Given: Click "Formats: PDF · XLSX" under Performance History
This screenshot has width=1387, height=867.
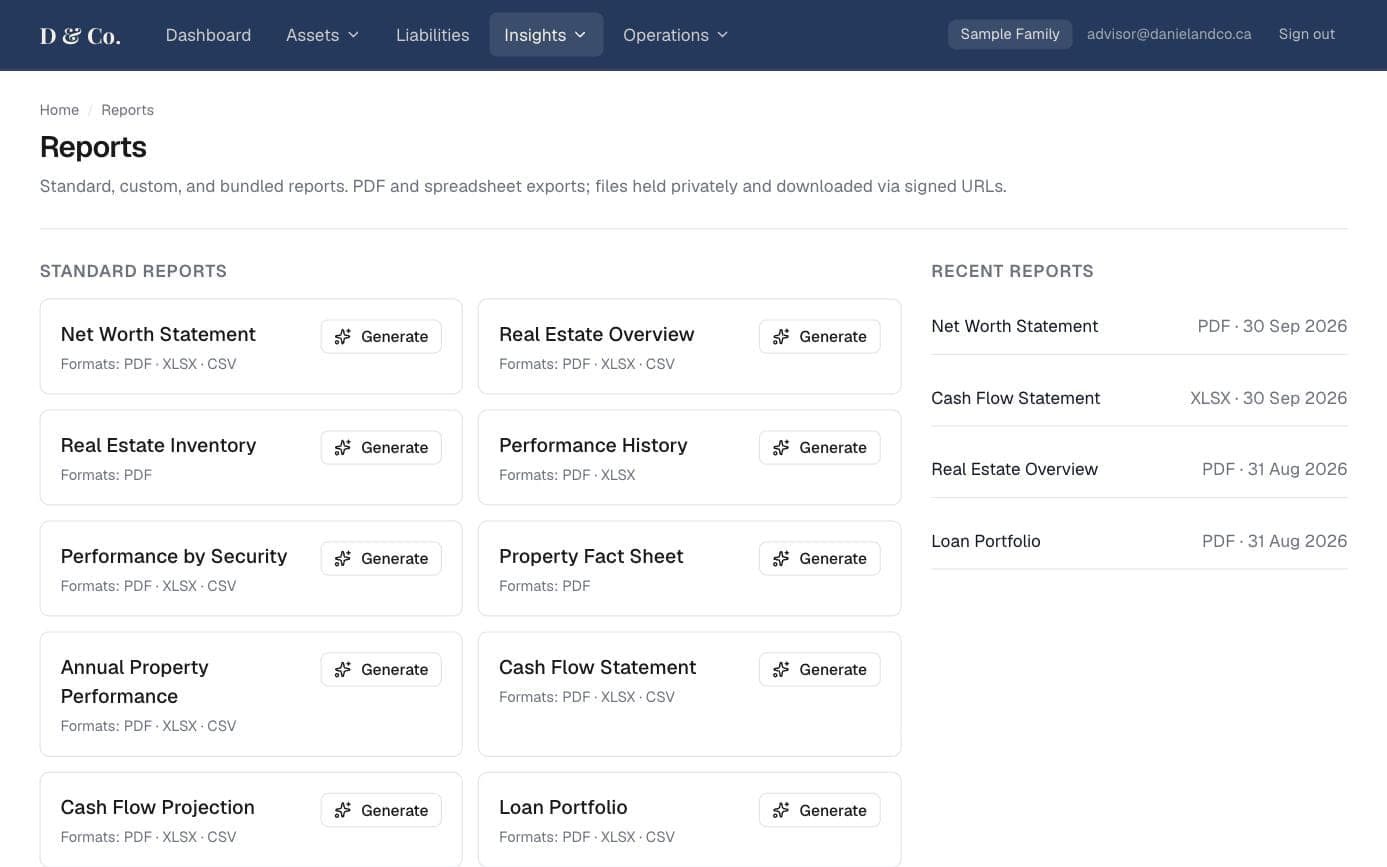Looking at the screenshot, I should (x=567, y=475).
